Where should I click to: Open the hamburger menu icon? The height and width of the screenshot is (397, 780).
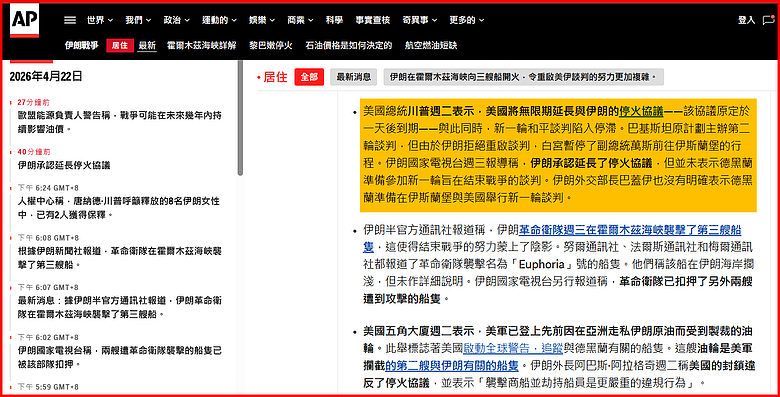tap(70, 20)
